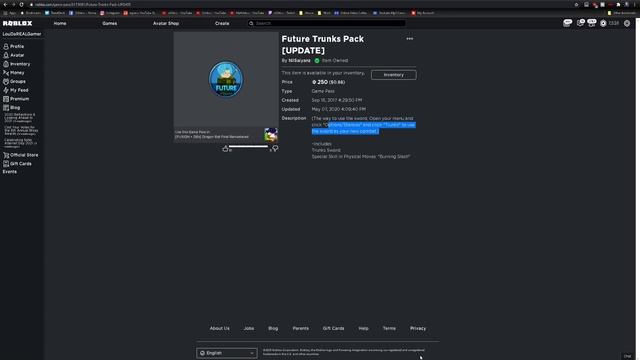Image resolution: width=640 pixels, height=360 pixels.
Task: Open the three-dots item options menu
Action: [x=409, y=39]
